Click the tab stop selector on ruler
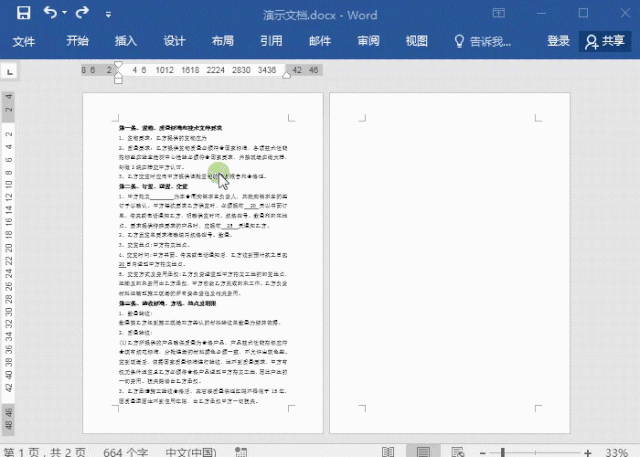 point(10,71)
